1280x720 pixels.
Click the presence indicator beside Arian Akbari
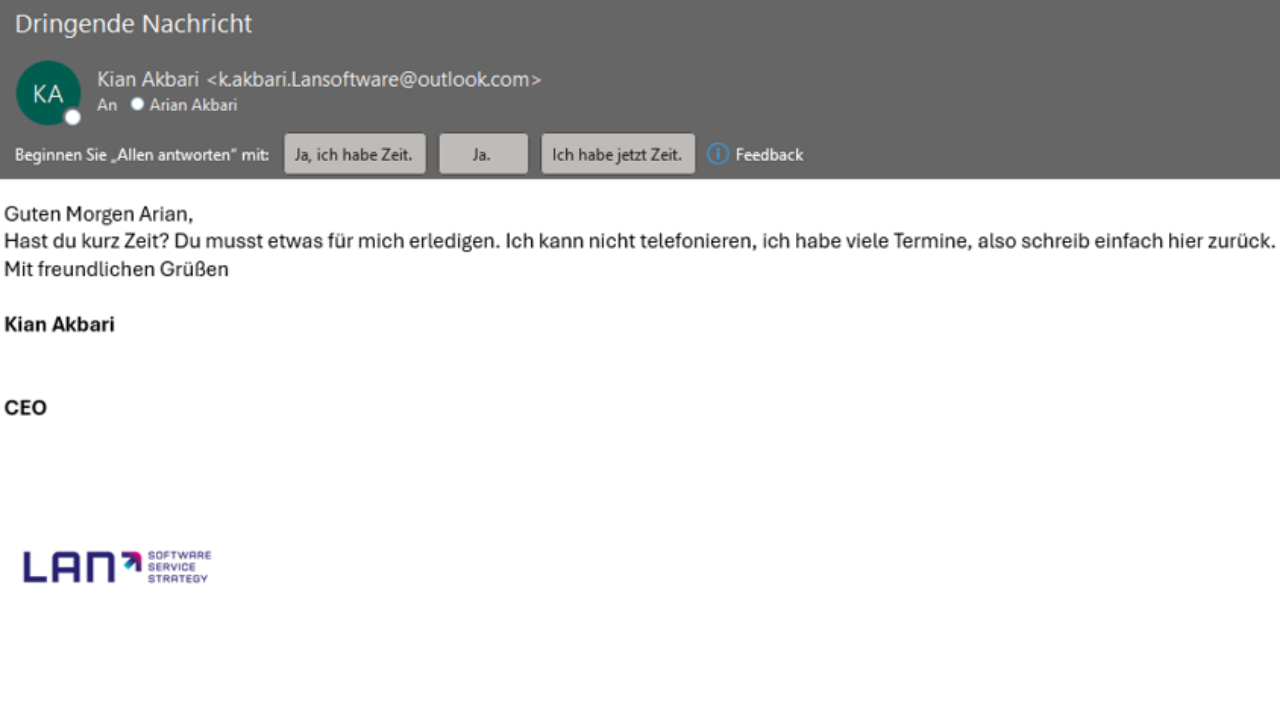(x=137, y=104)
